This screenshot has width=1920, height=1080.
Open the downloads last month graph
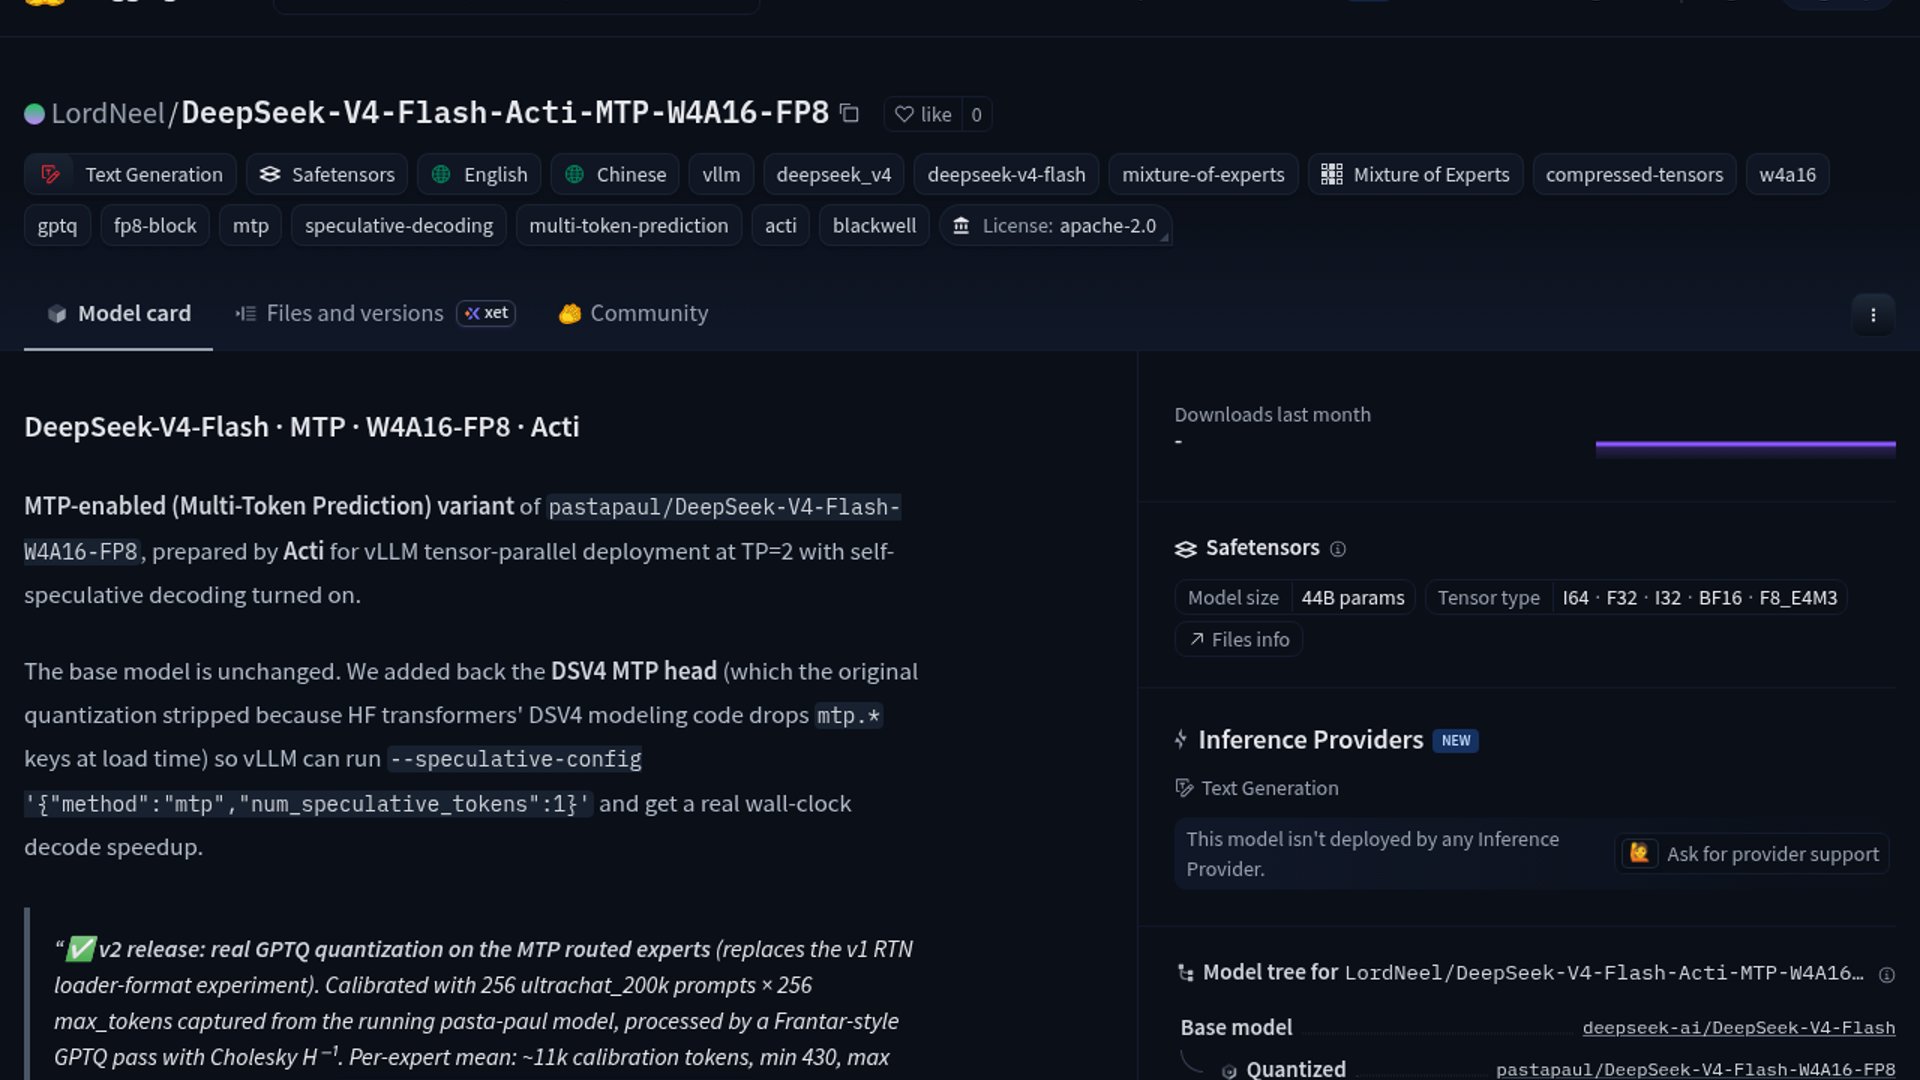1745,449
